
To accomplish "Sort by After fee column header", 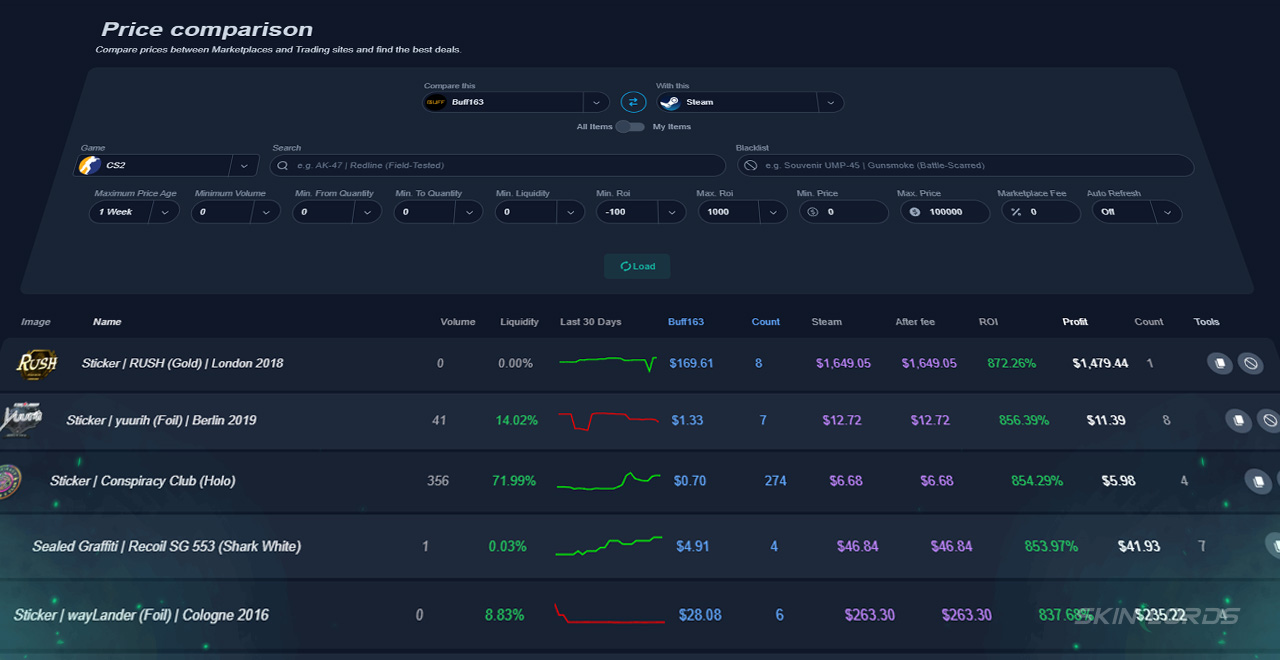I will (915, 322).
